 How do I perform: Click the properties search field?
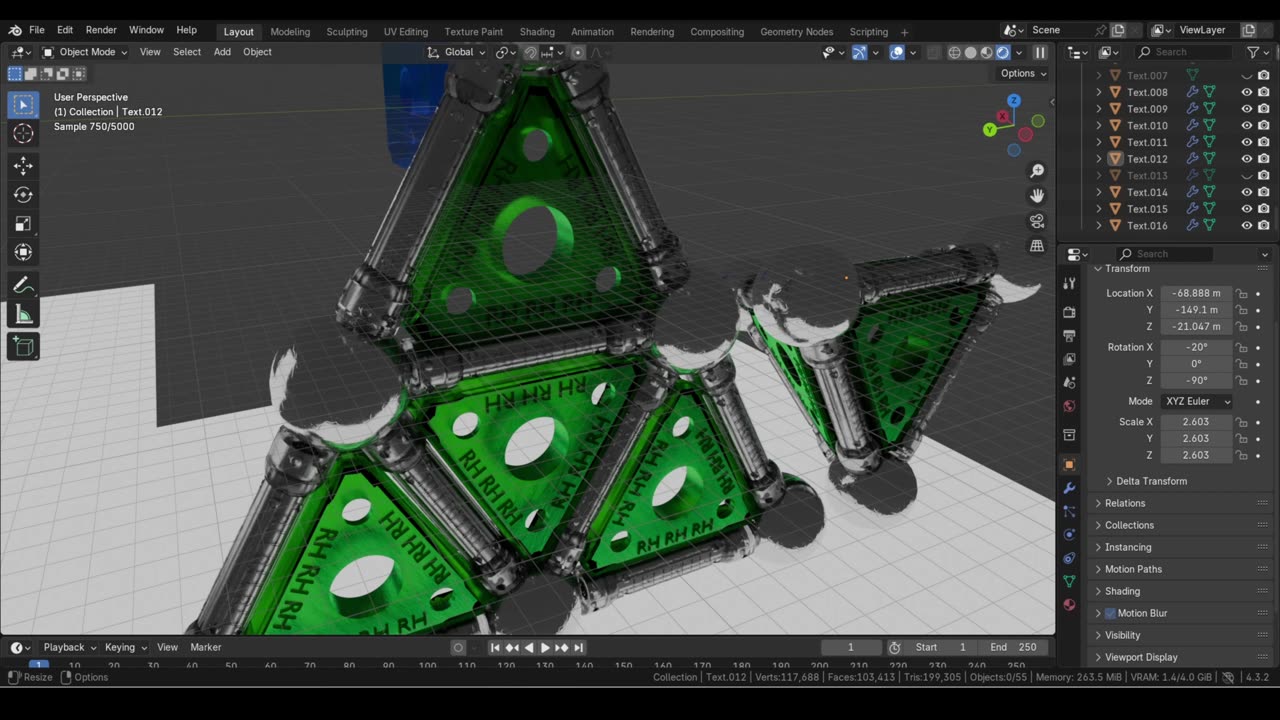click(1165, 254)
